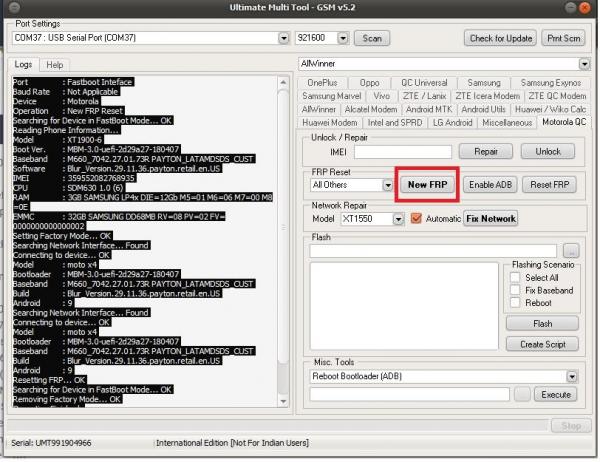600x462 pixels.
Task: Open the Miscellaneous tab
Action: pyautogui.click(x=507, y=123)
